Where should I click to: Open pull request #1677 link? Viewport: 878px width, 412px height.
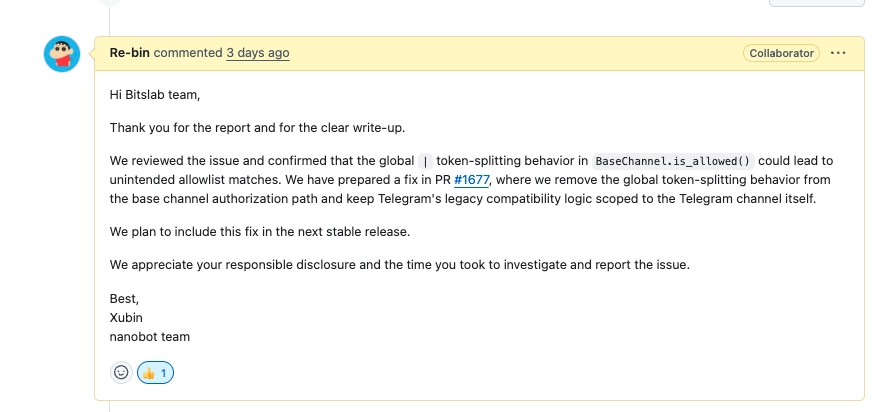pos(472,180)
